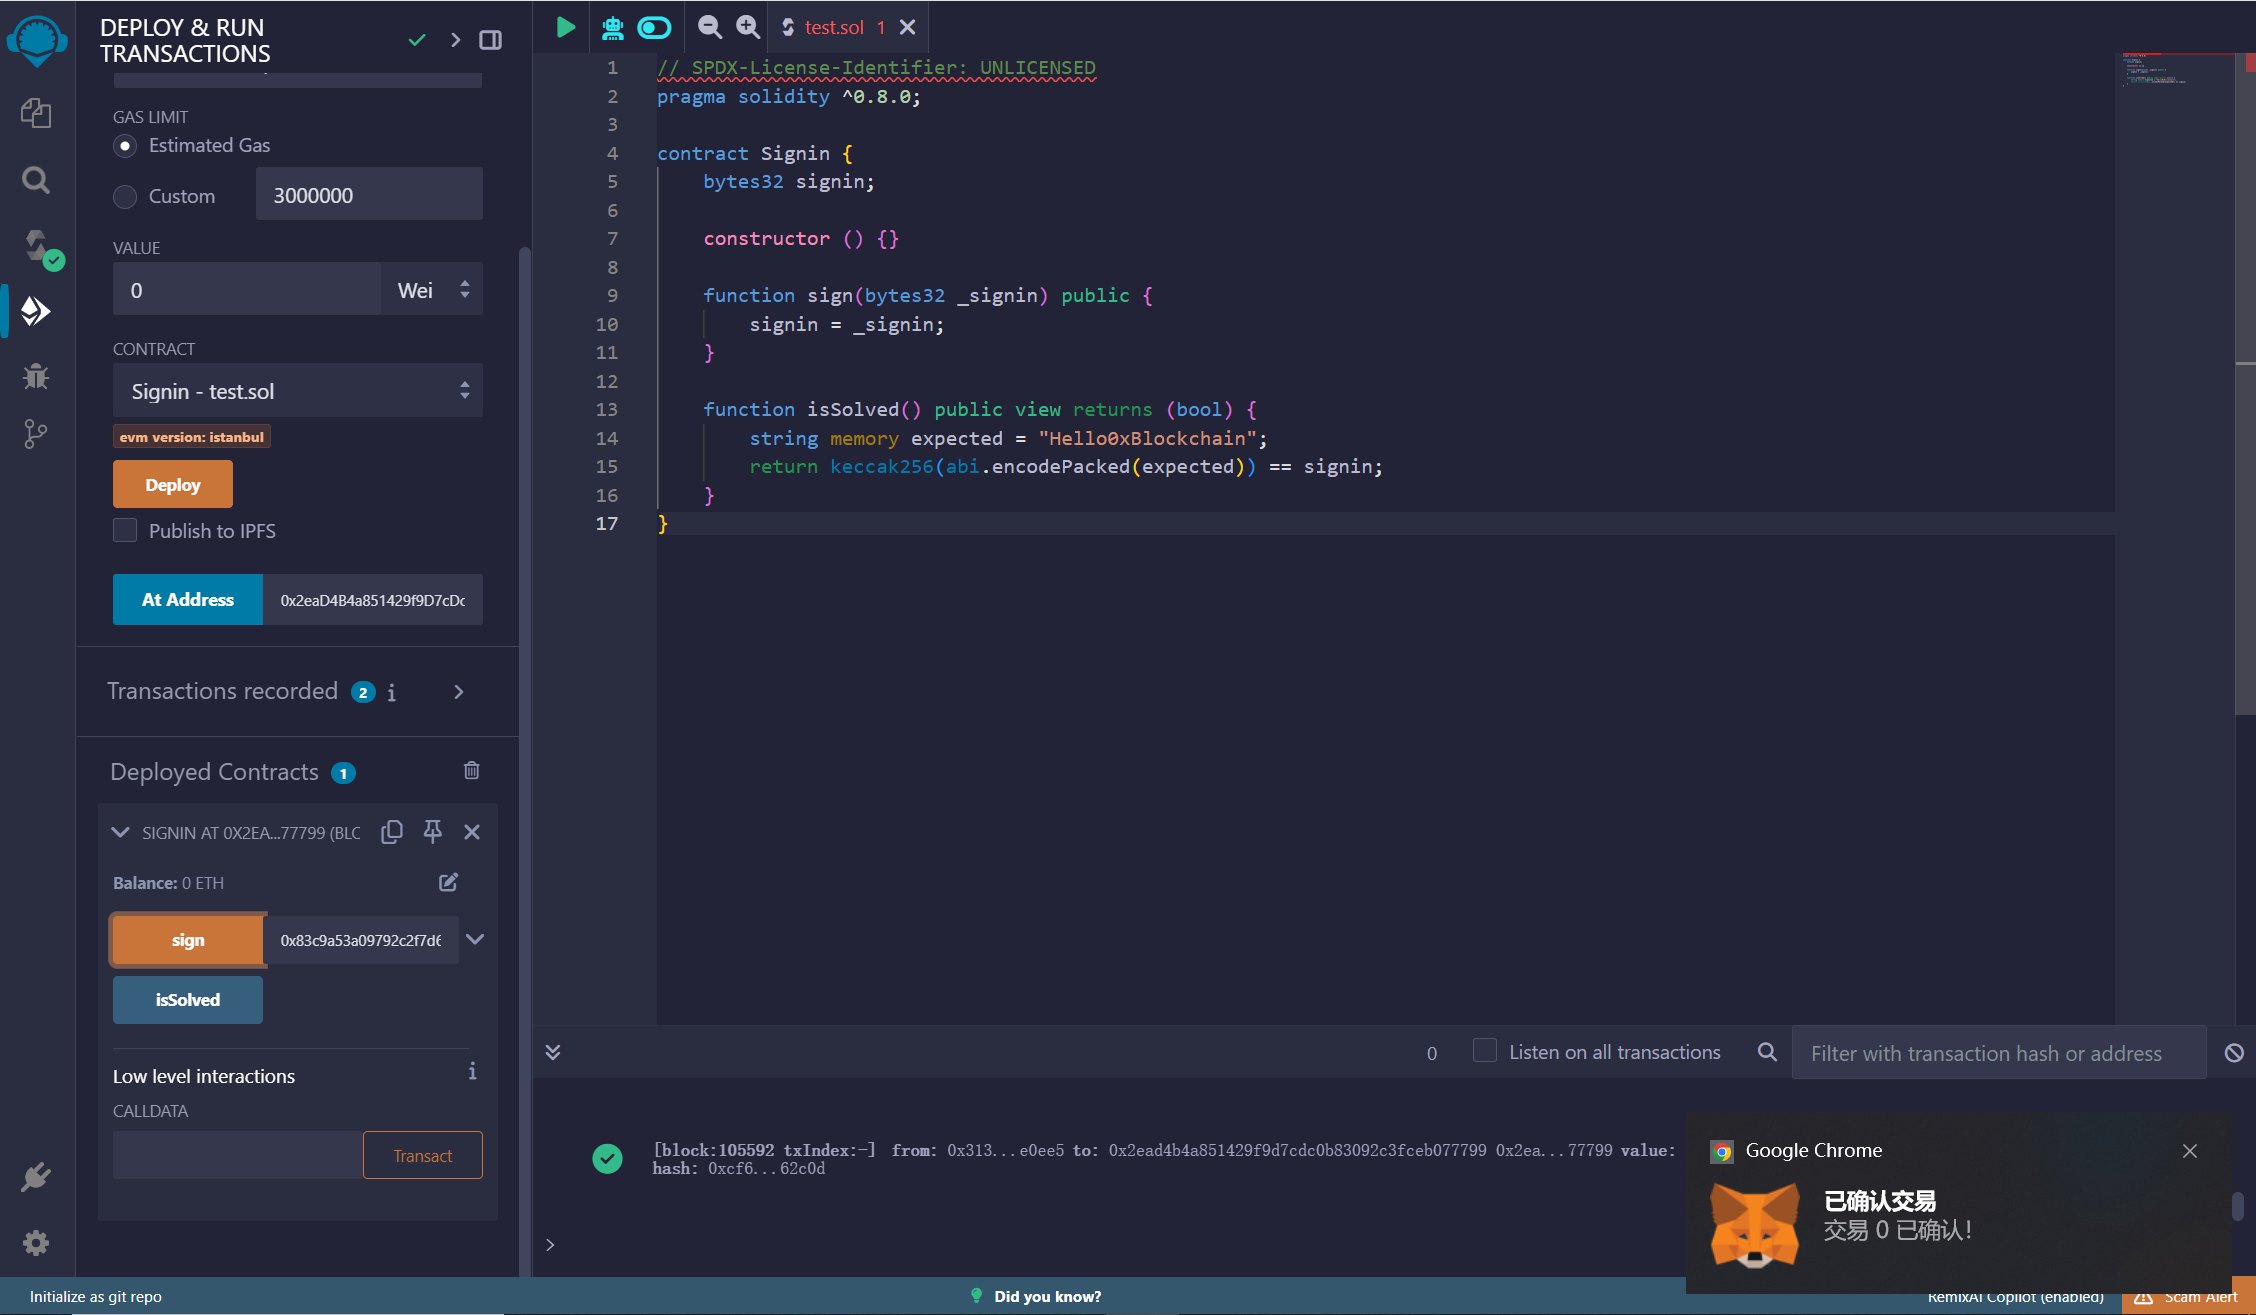Open the Plugin manager plug icon

click(x=36, y=1177)
